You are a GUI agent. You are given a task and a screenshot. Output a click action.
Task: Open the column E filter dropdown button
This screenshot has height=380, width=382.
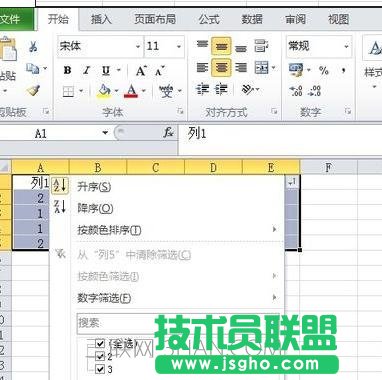292,182
